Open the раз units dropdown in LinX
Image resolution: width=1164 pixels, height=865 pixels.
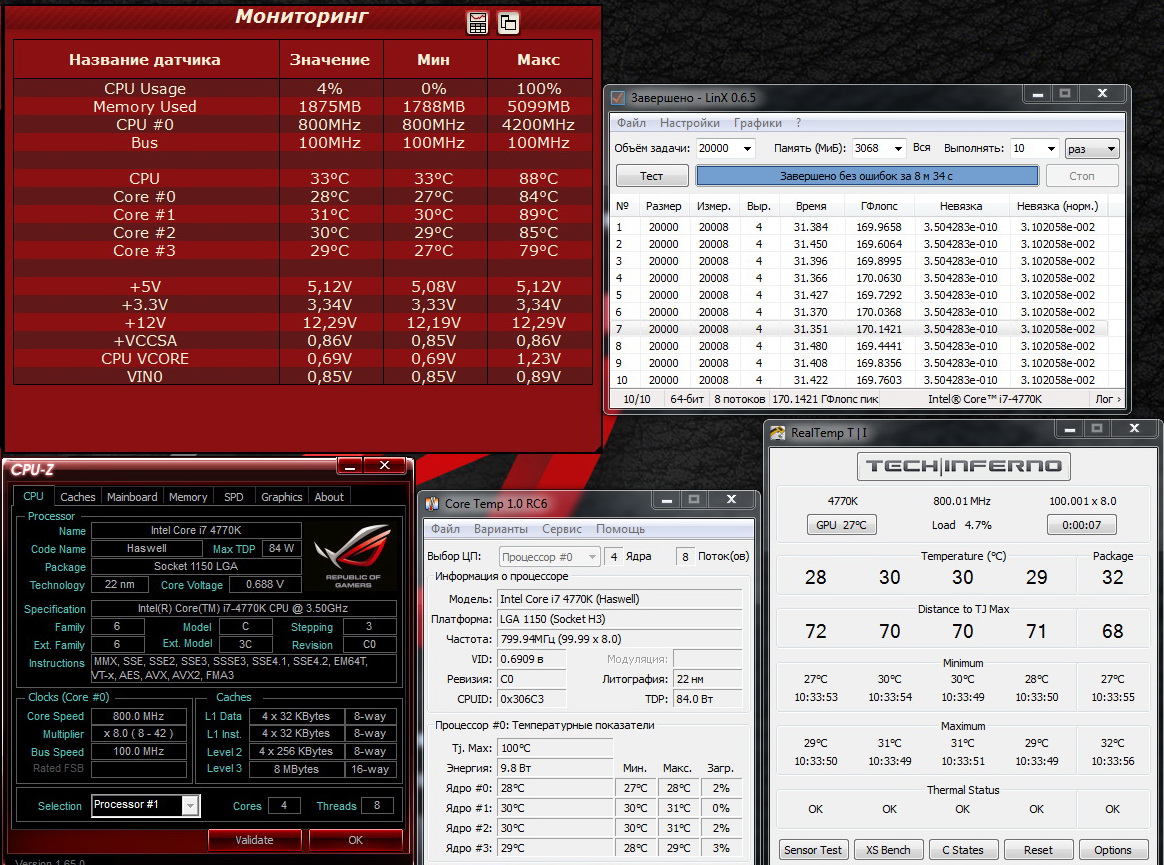(1092, 148)
